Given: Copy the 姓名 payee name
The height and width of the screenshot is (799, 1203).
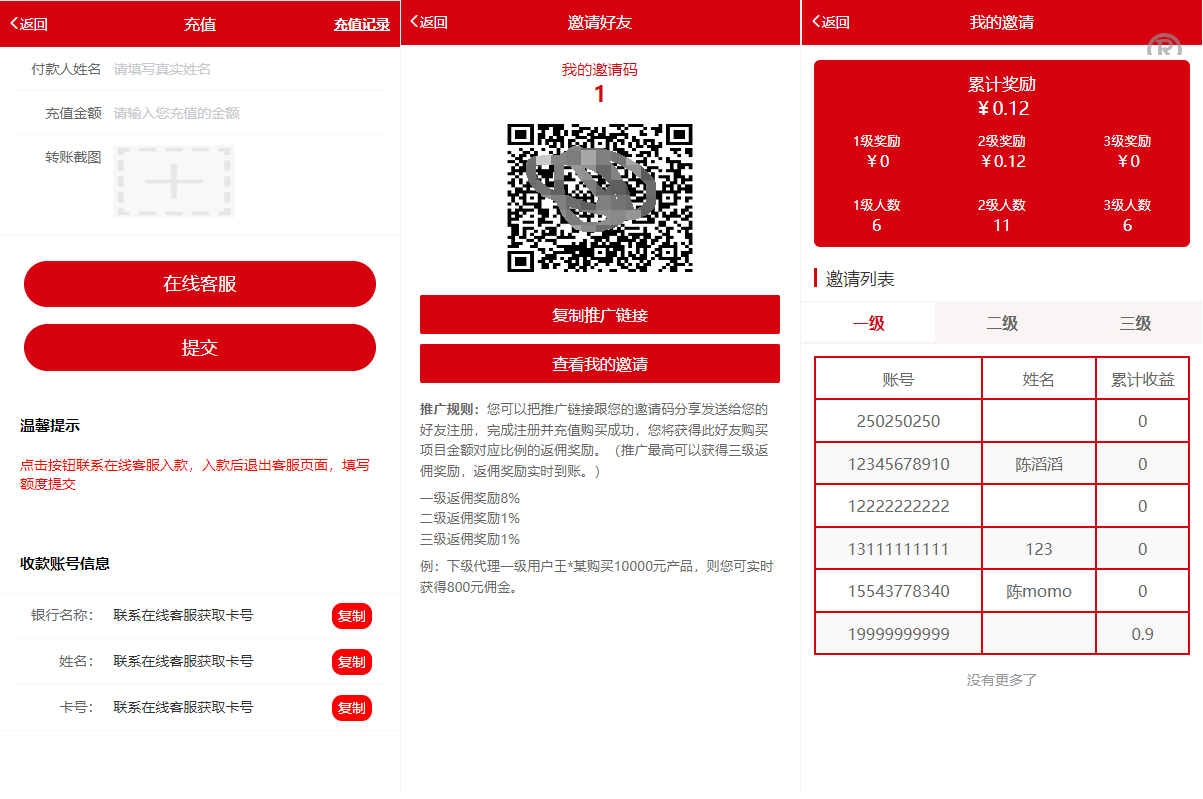Looking at the screenshot, I should [x=352, y=662].
